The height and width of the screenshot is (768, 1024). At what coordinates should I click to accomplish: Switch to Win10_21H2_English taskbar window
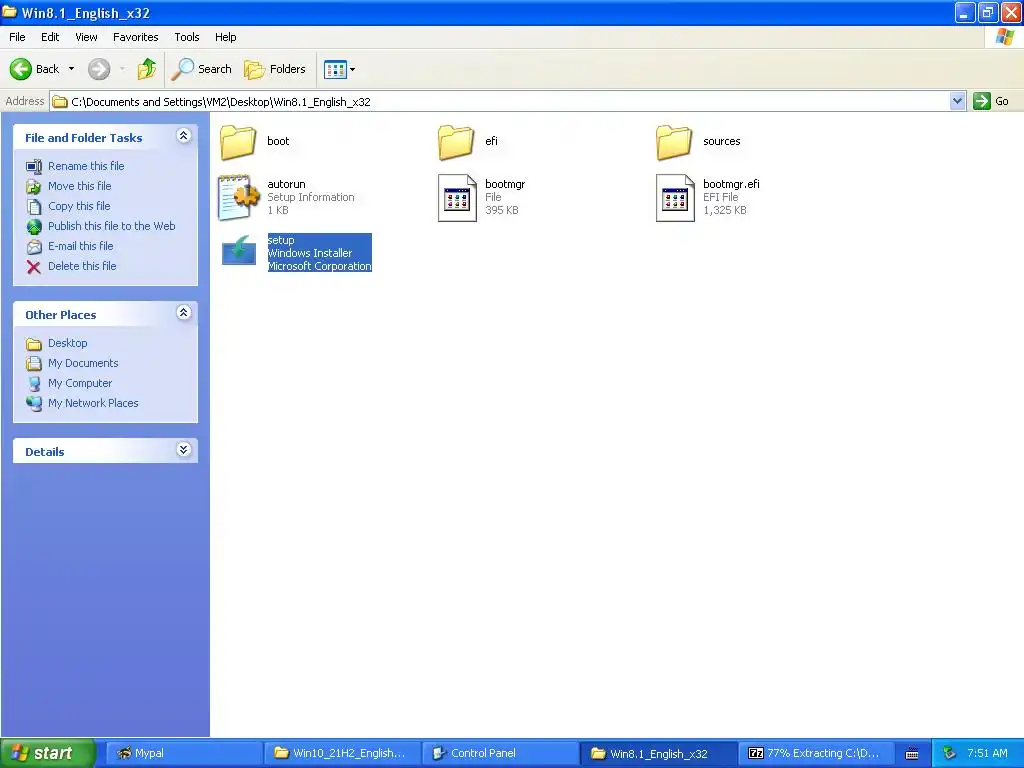coord(343,753)
